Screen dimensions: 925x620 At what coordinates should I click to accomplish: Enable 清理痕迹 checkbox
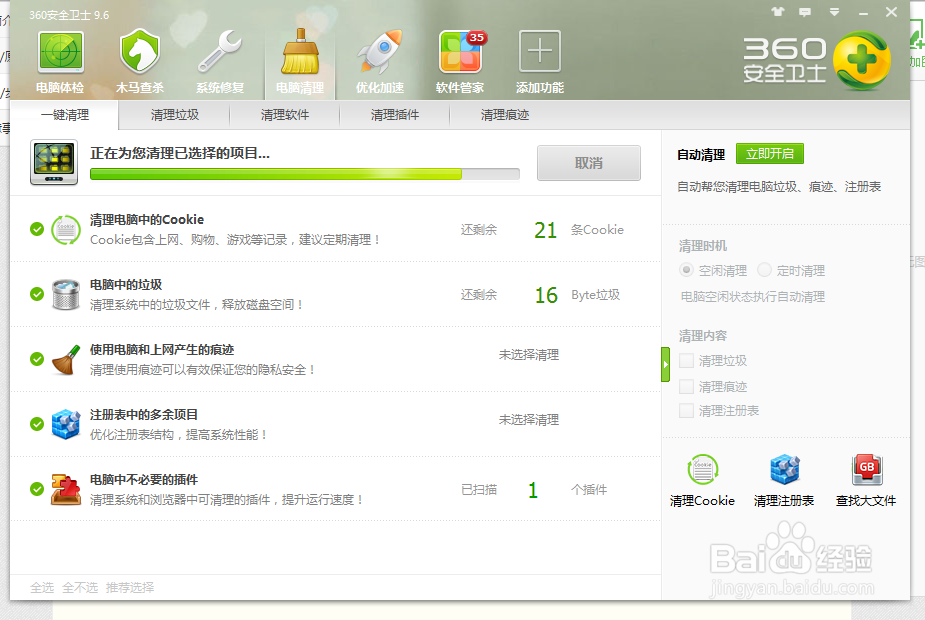coord(686,386)
